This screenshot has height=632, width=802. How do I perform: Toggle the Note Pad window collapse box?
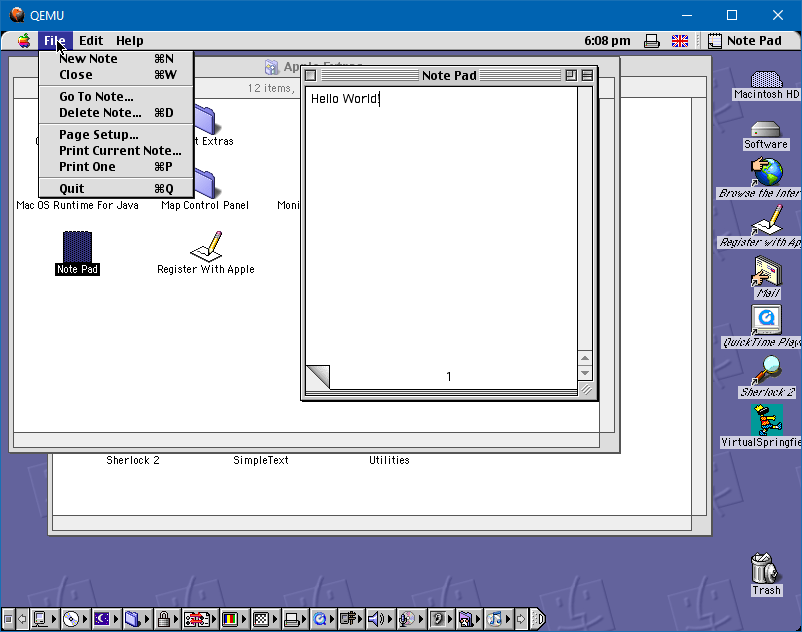(587, 75)
